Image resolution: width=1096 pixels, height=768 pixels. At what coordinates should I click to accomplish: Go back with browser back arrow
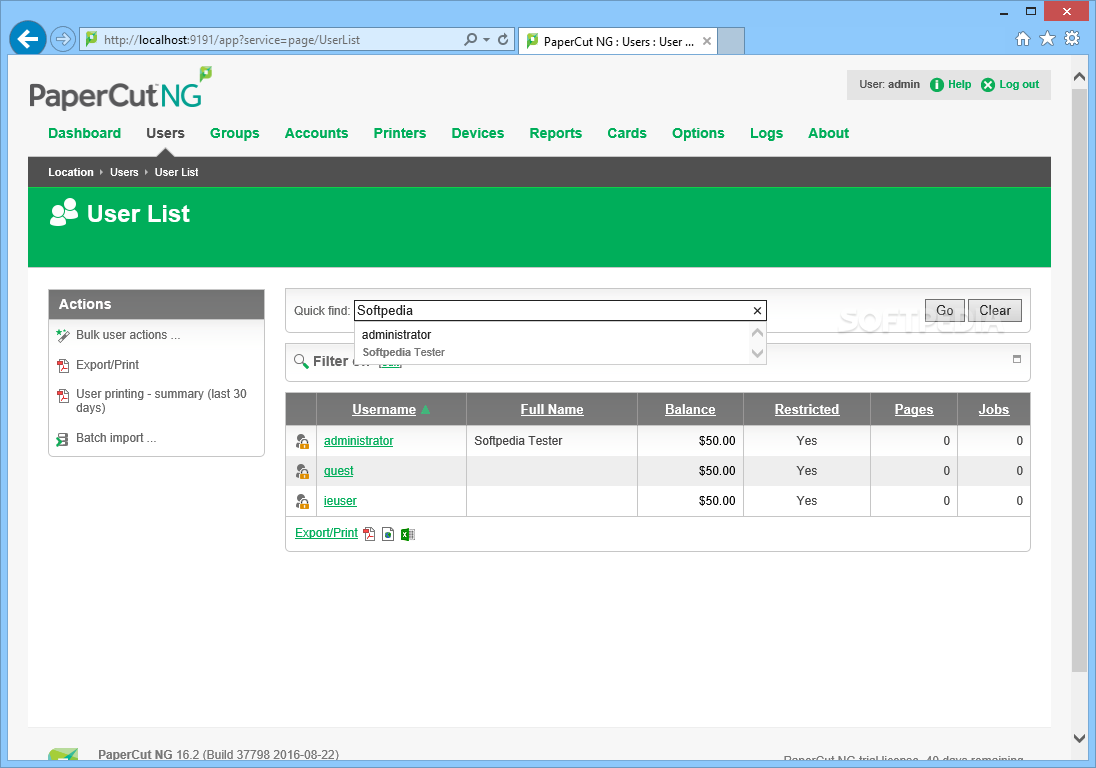coord(28,38)
